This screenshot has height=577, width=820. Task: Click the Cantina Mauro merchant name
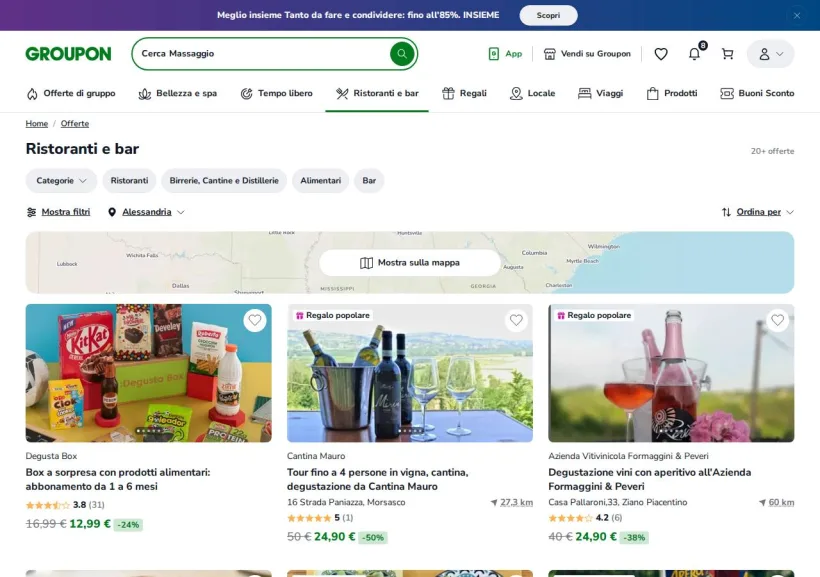pos(316,456)
